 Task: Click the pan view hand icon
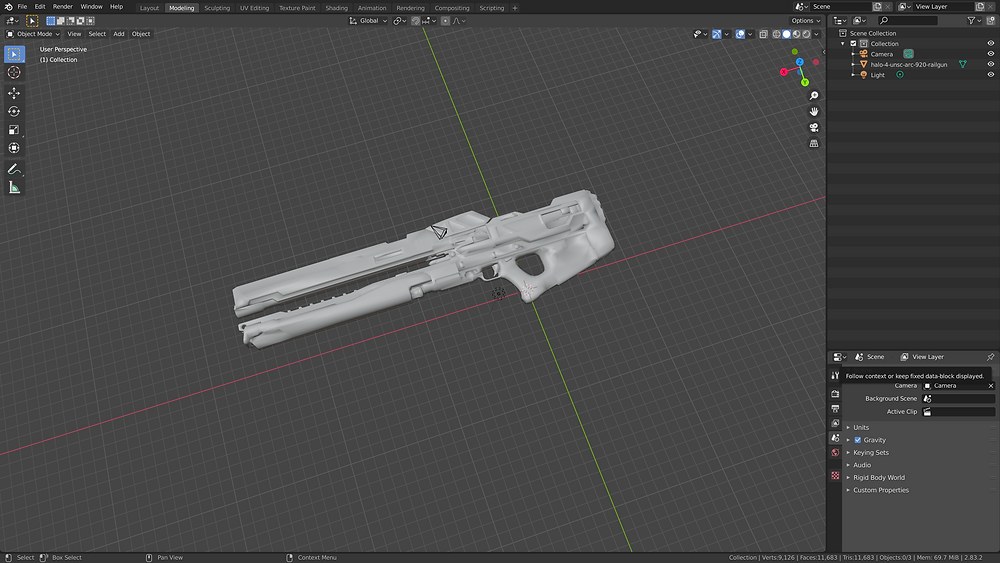click(814, 112)
